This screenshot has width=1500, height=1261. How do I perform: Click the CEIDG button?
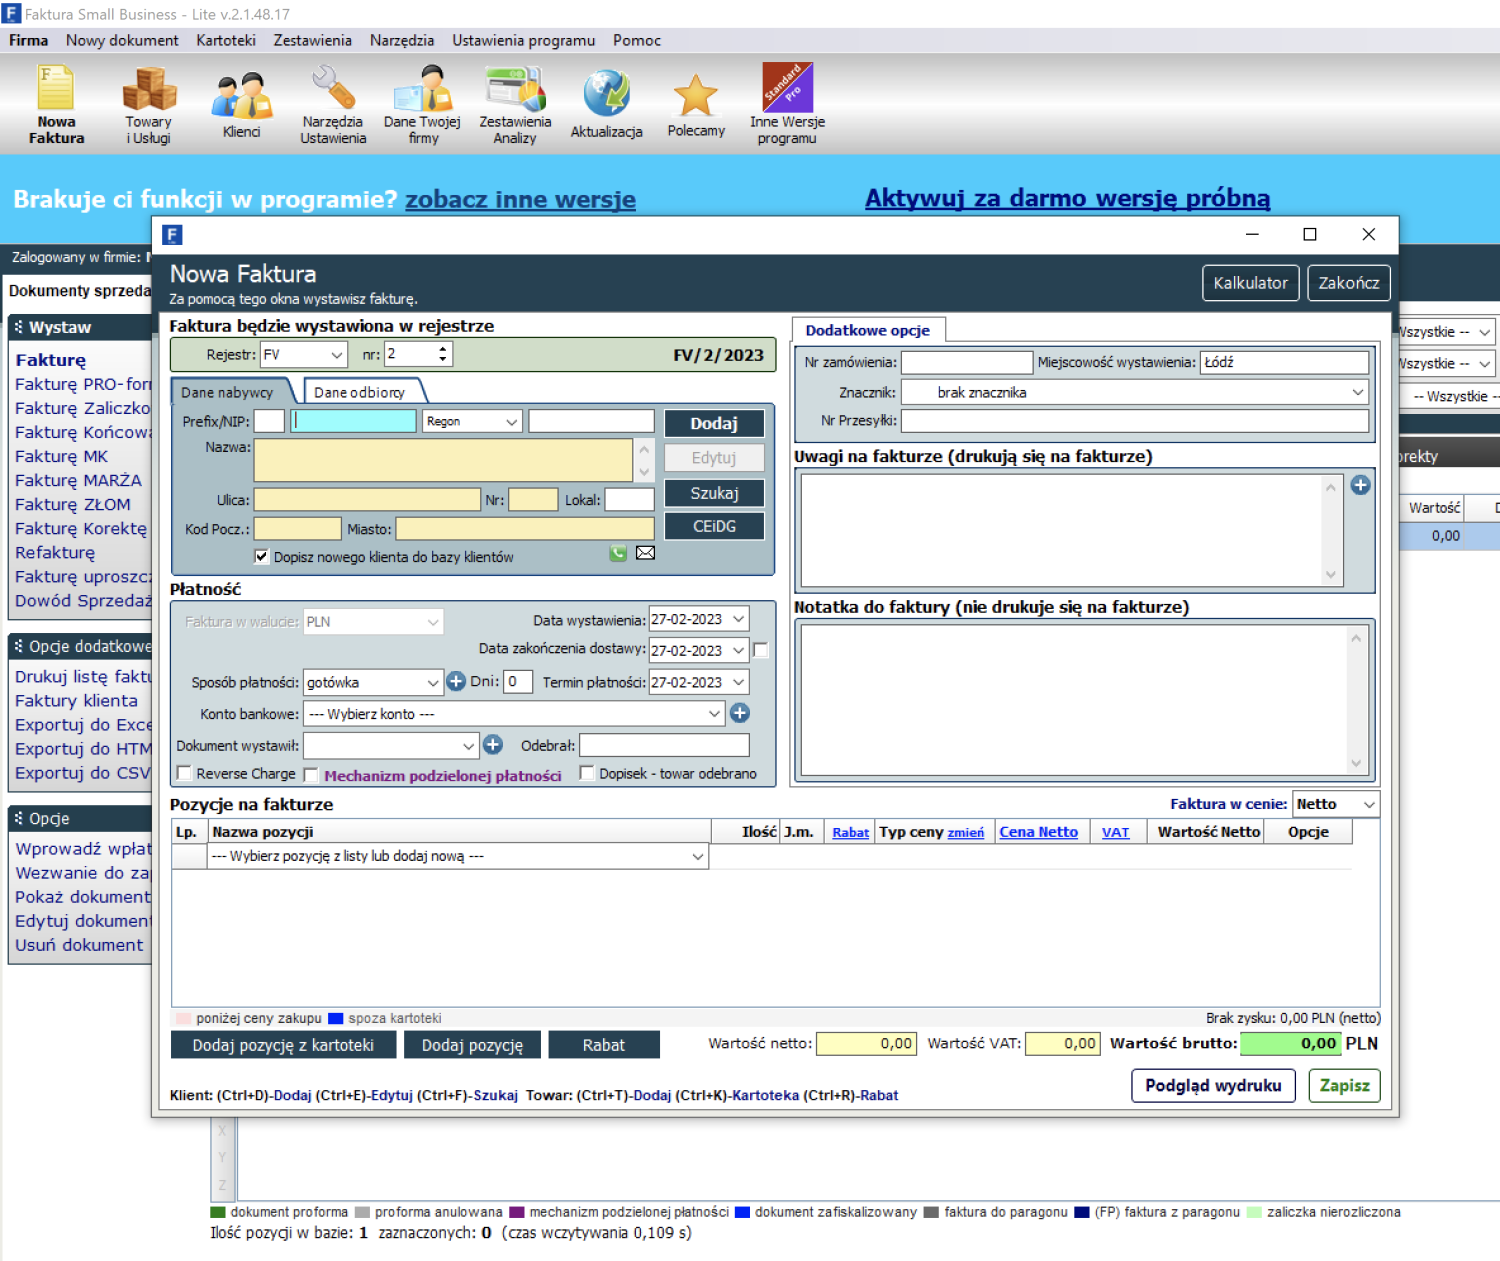click(x=714, y=526)
